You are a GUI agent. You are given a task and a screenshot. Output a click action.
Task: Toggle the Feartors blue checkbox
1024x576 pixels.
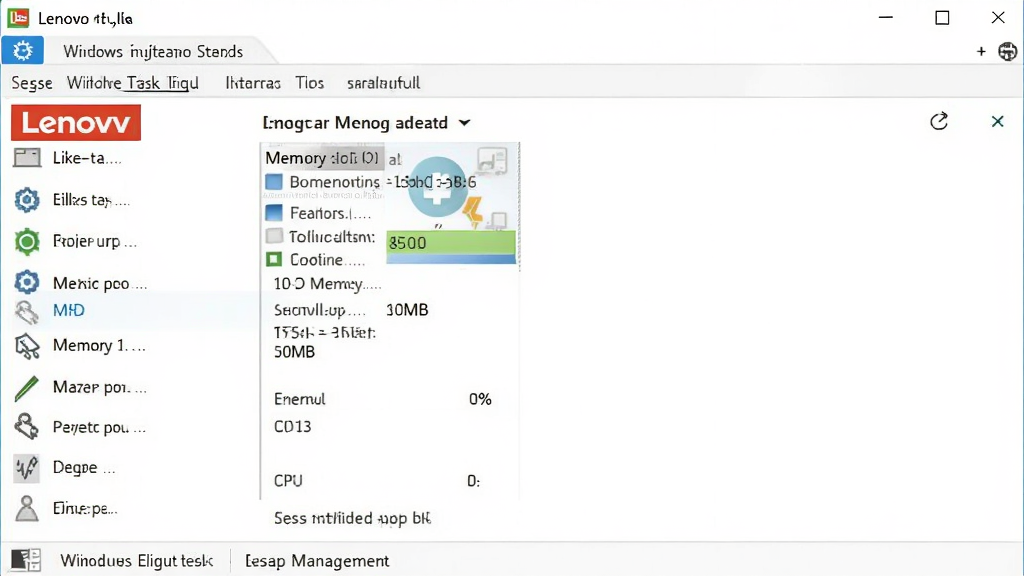[274, 213]
